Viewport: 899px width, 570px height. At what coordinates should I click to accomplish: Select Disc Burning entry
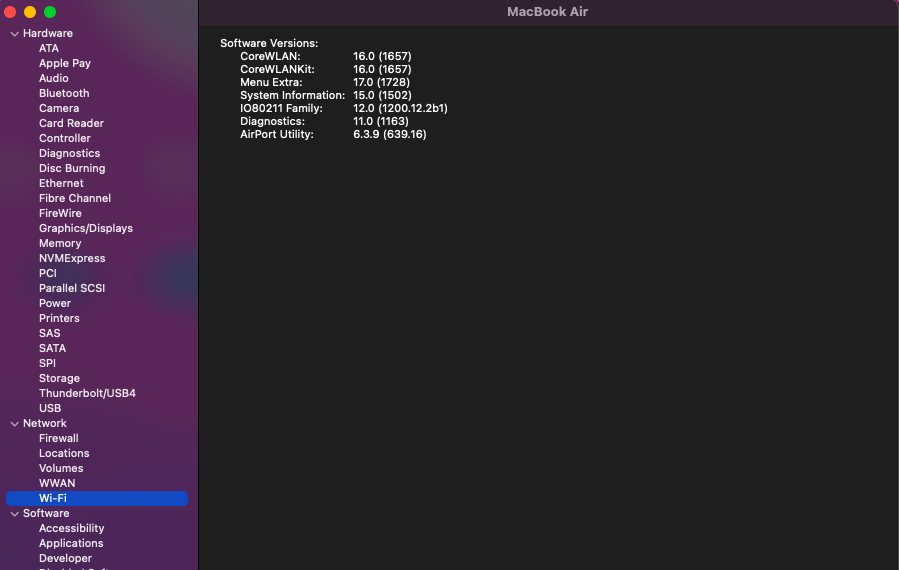72,168
